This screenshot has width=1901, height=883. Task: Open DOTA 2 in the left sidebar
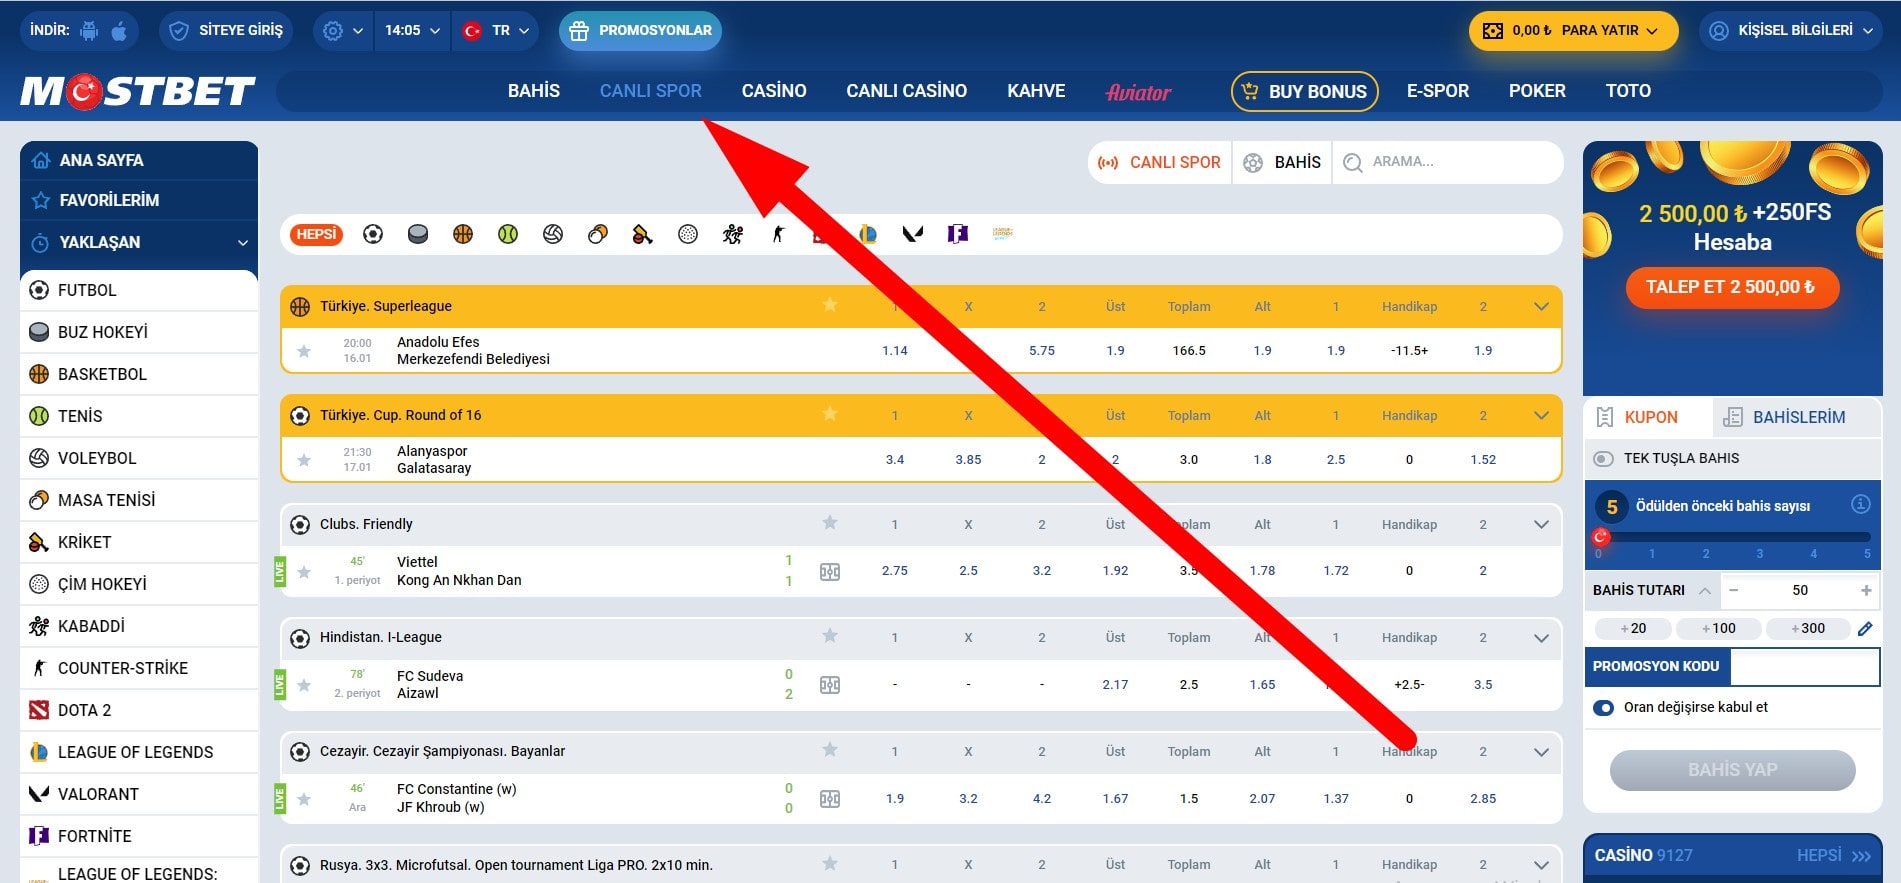pyautogui.click(x=139, y=710)
